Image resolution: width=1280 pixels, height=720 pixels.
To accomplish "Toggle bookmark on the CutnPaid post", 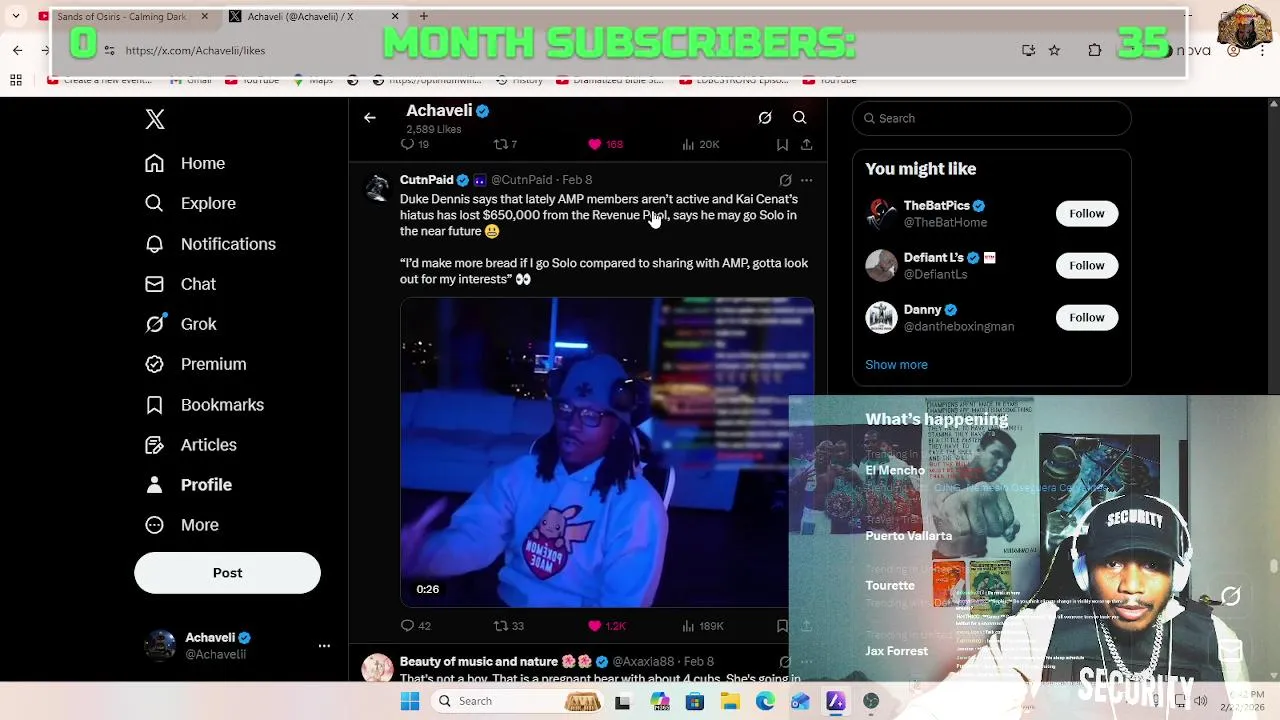I will pyautogui.click(x=782, y=626).
